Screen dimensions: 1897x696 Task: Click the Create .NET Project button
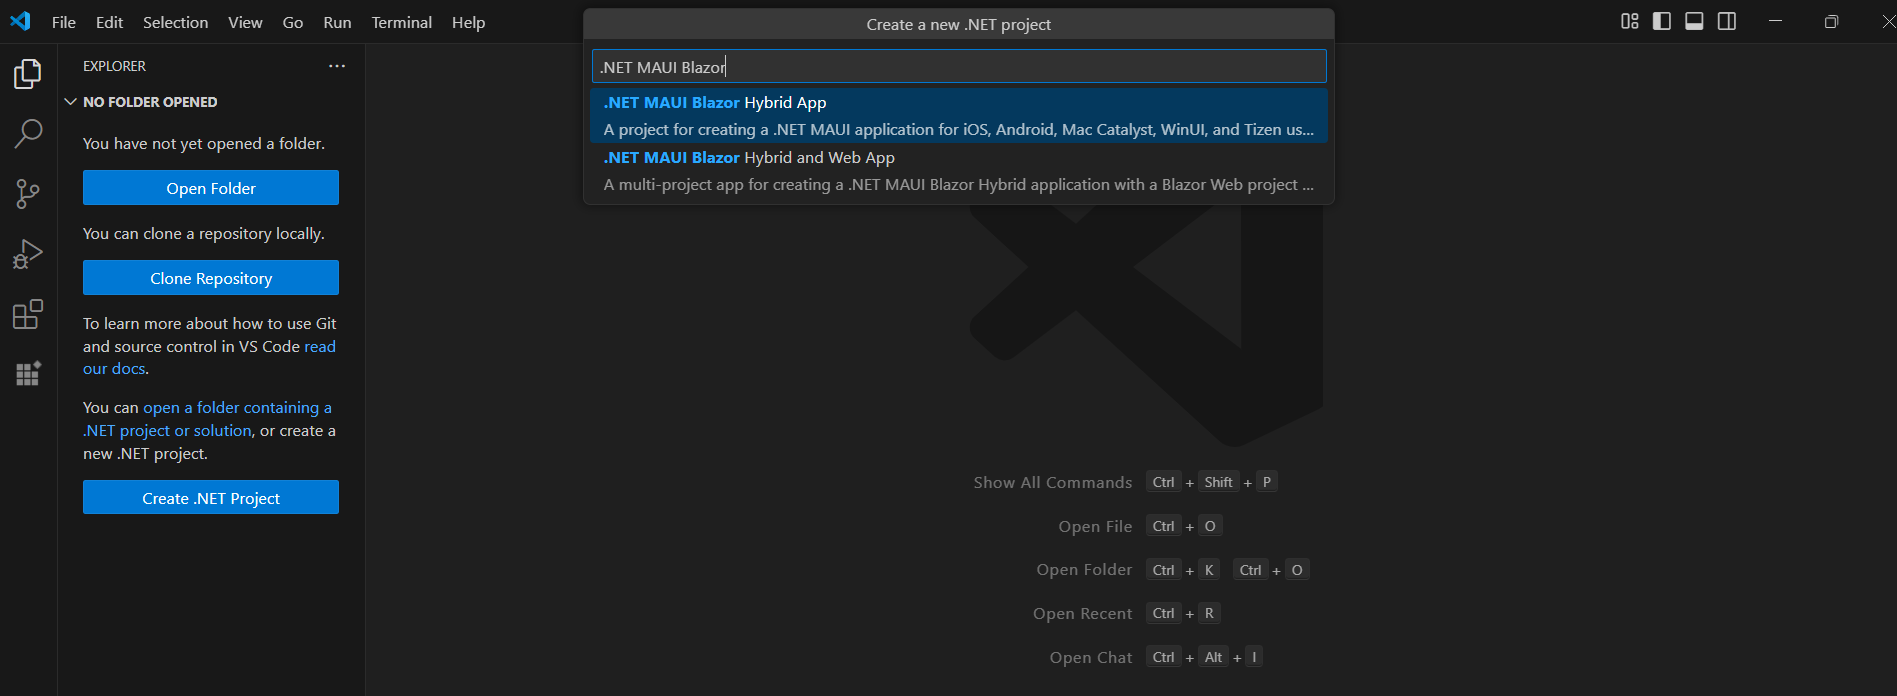pyautogui.click(x=211, y=498)
